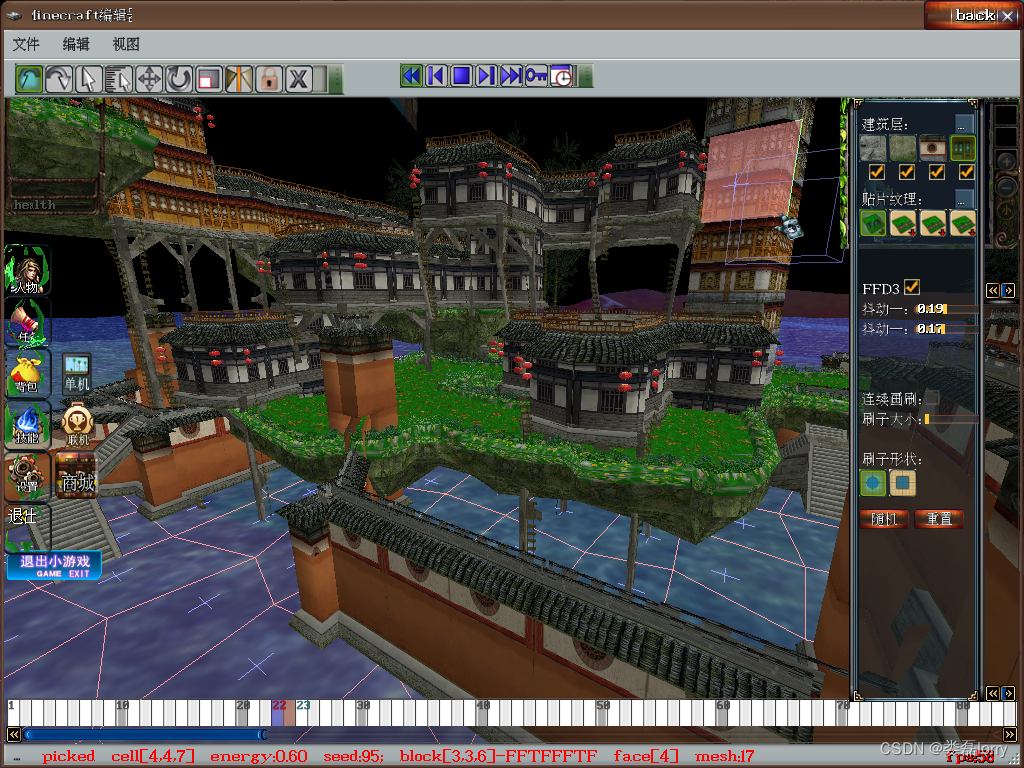
Task: Enable the 连续画刷 checkbox
Action: [932, 398]
